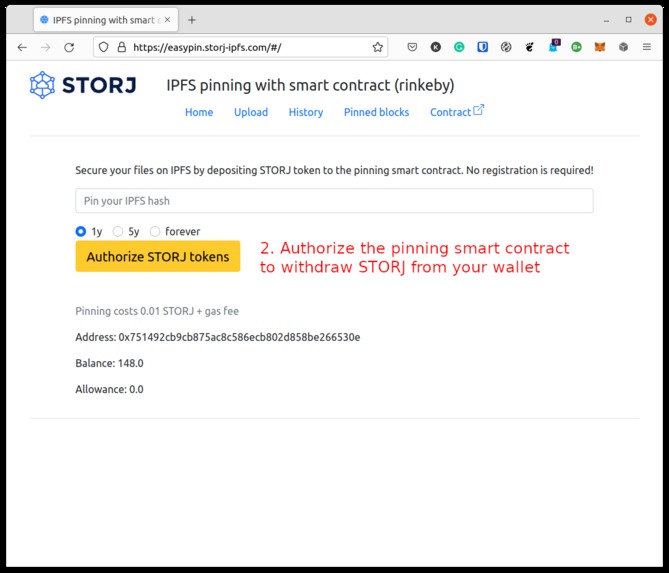The height and width of the screenshot is (573, 669).
Task: Save page to Pocket
Action: pyautogui.click(x=412, y=47)
